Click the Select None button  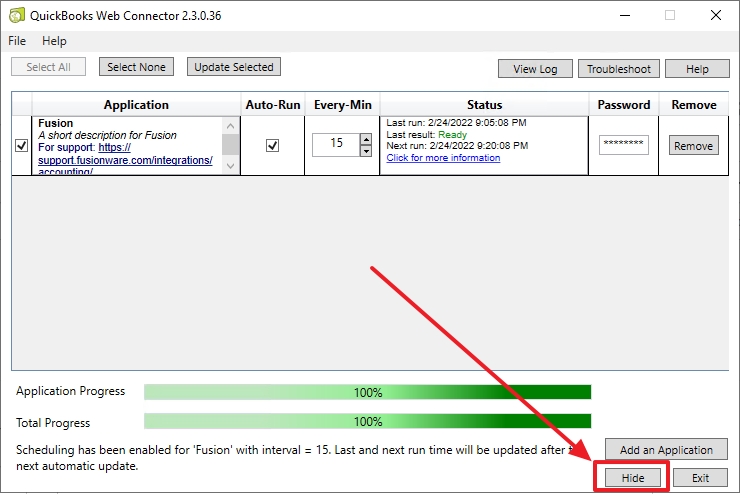click(x=136, y=67)
